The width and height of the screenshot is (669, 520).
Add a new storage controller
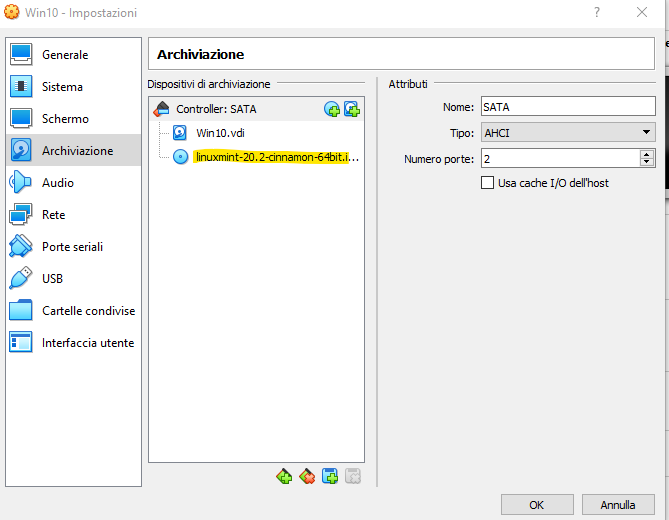pos(284,476)
